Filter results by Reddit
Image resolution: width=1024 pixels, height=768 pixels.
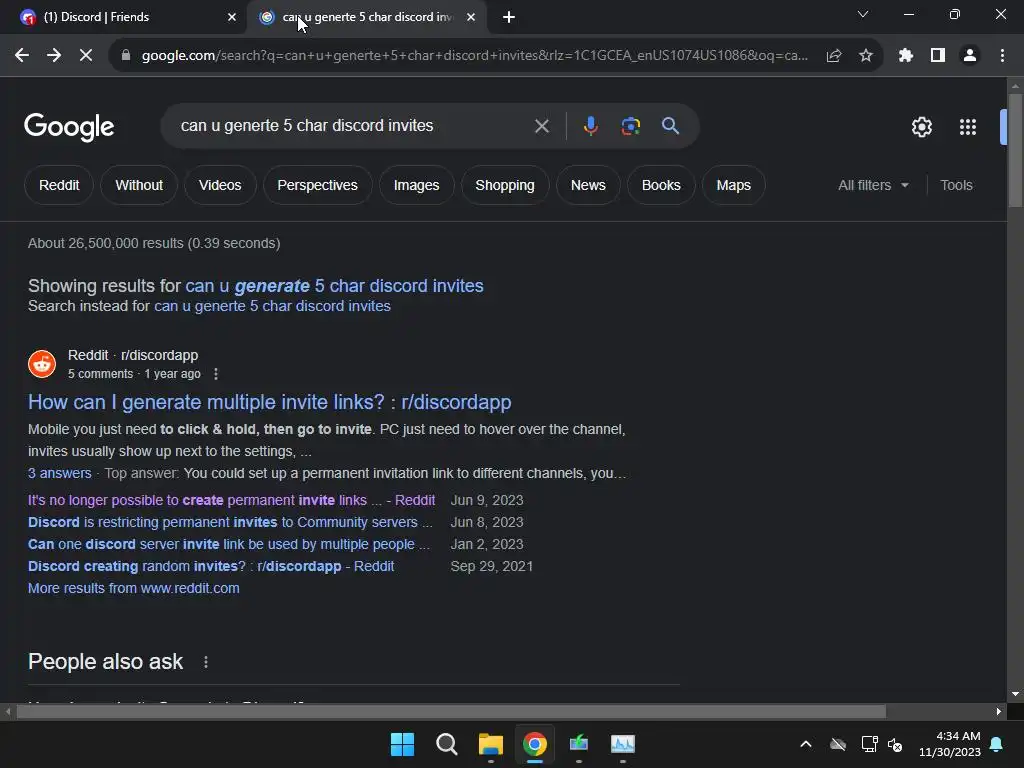59,185
